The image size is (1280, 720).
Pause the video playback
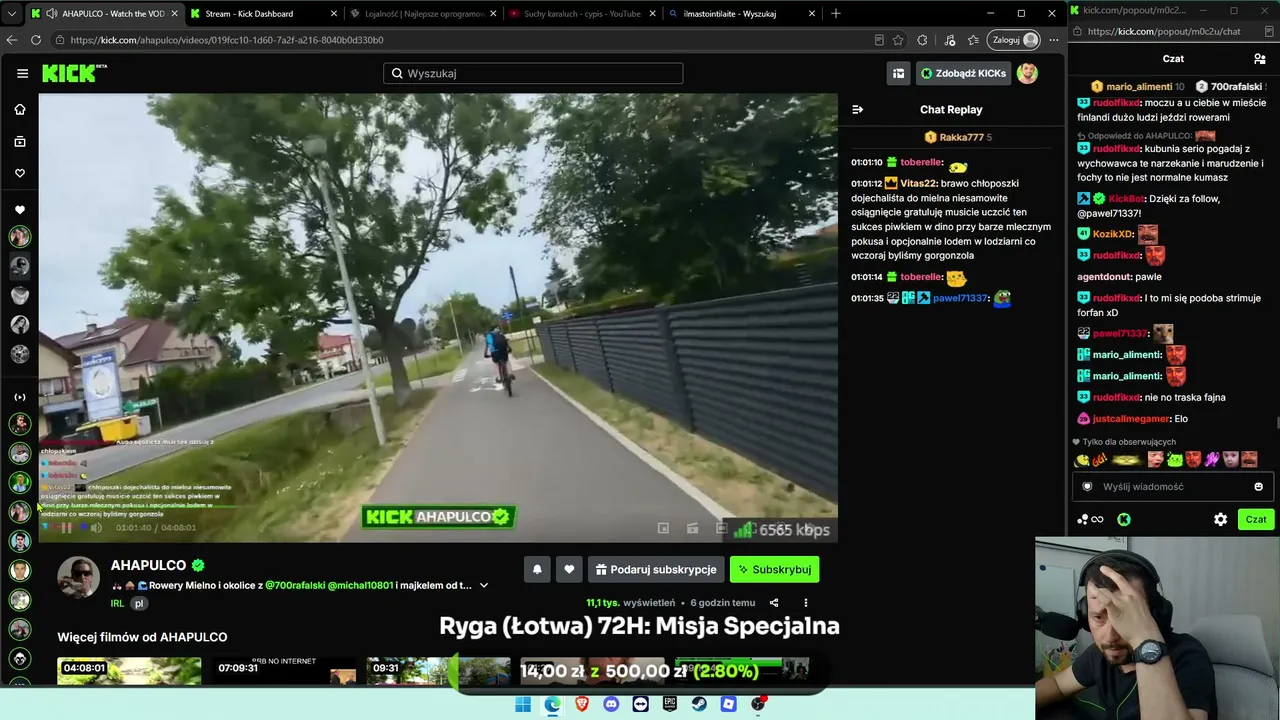click(66, 528)
